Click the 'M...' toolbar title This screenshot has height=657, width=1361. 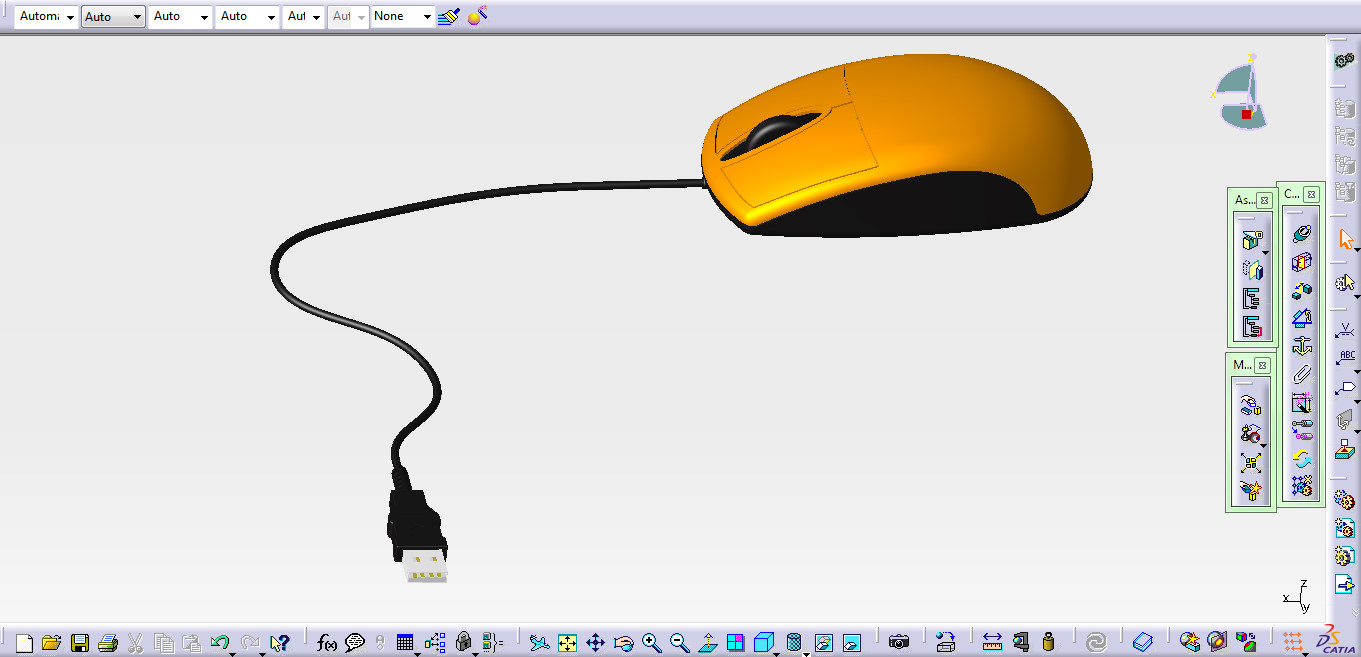pyautogui.click(x=1242, y=365)
